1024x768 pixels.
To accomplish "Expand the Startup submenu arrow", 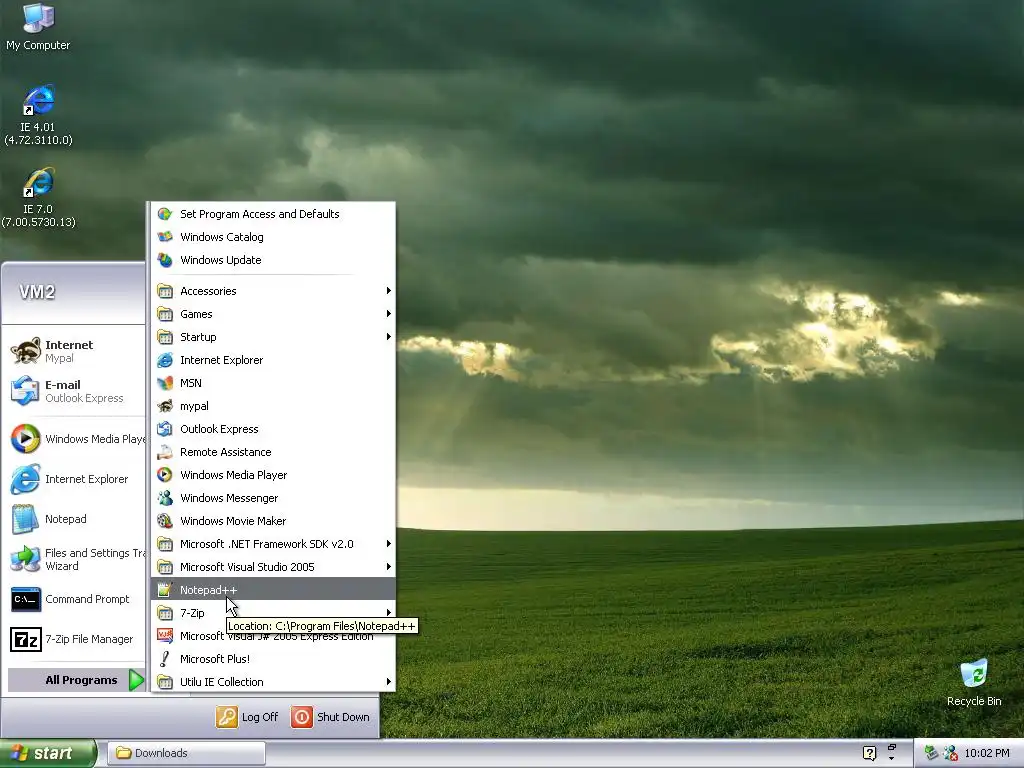I will pos(389,337).
